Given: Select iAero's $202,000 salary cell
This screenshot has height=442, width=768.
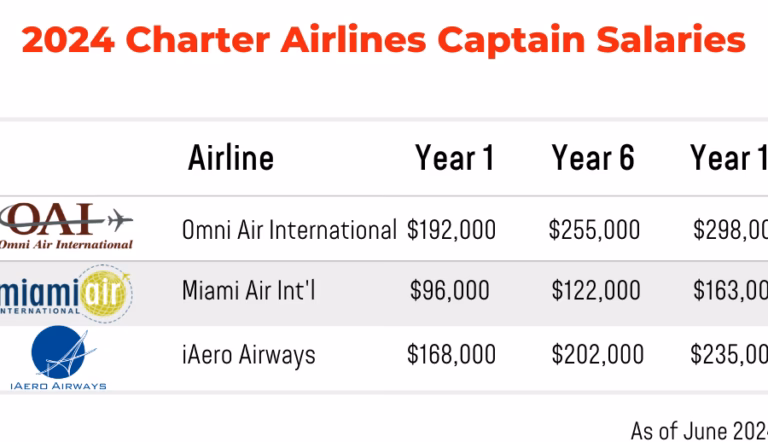Looking at the screenshot, I should (x=596, y=353).
